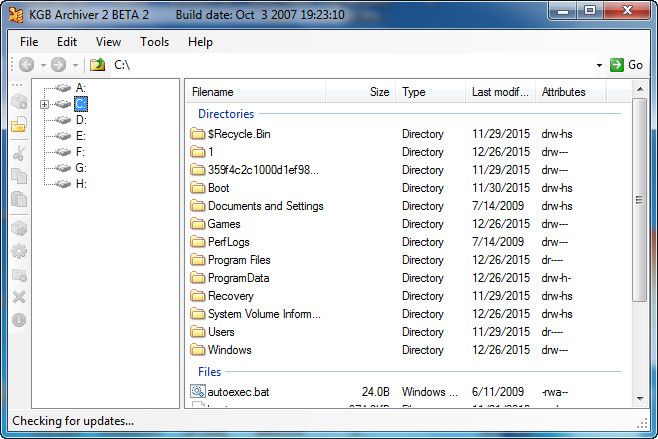658x439 pixels.
Task: Click the open folder sidebar icon
Action: pyautogui.click(x=19, y=125)
